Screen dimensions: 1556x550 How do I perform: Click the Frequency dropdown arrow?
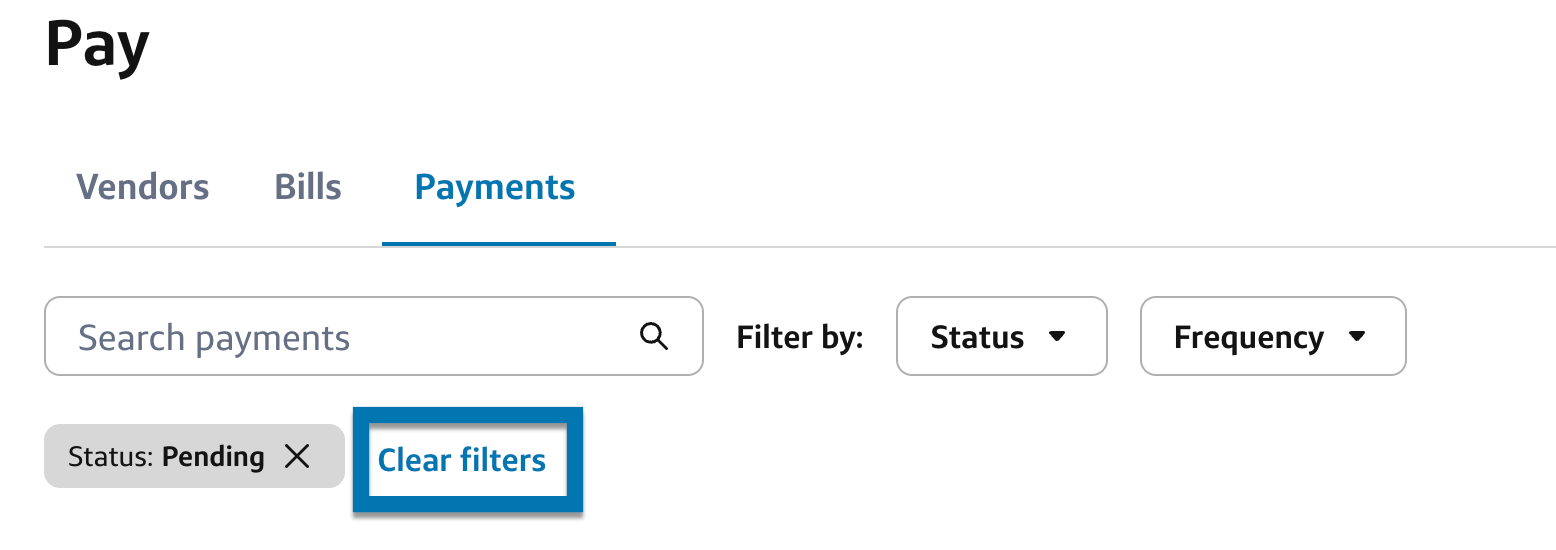click(1357, 337)
